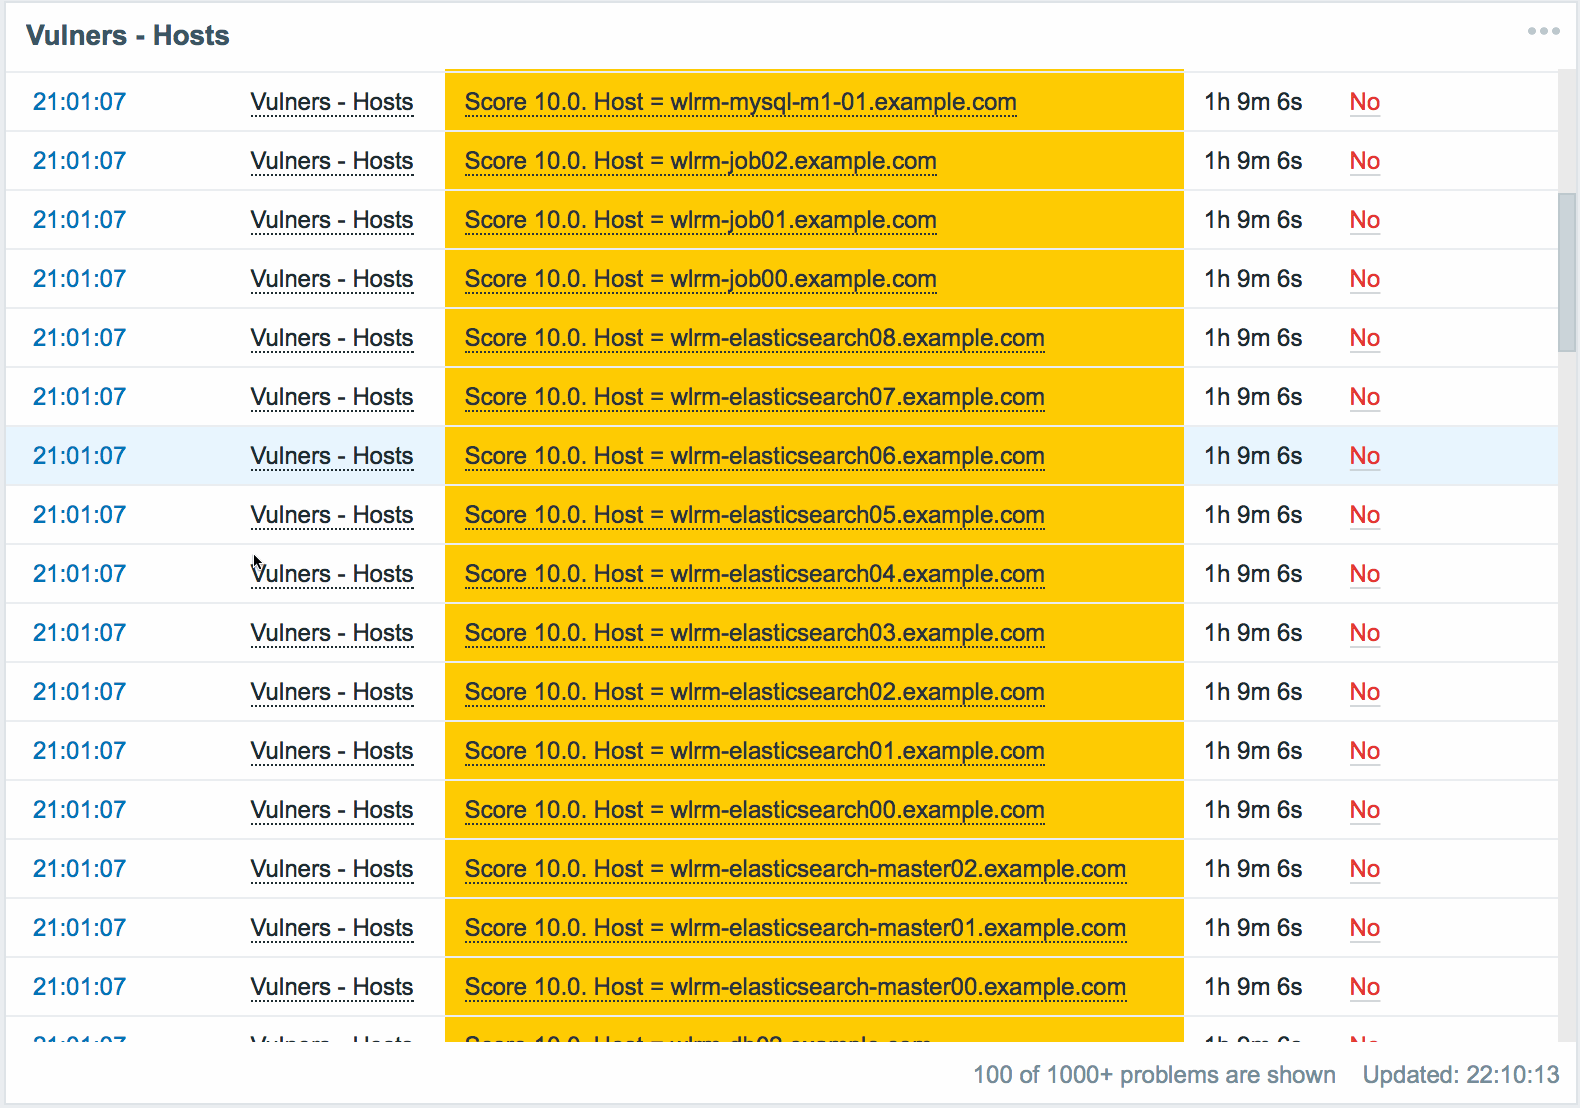Open wlrm-elasticsearch08.example.com problem details
1580x1108 pixels.
[x=754, y=338]
